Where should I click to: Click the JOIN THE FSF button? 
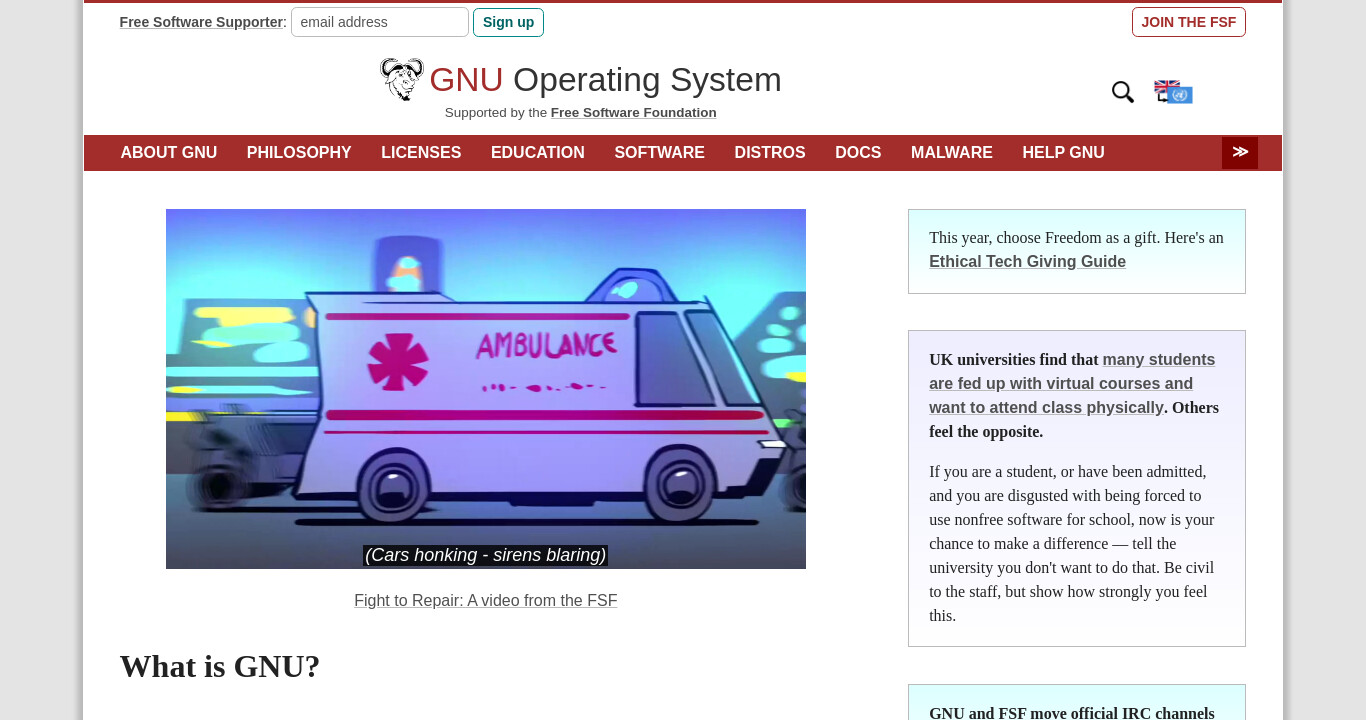[x=1189, y=22]
